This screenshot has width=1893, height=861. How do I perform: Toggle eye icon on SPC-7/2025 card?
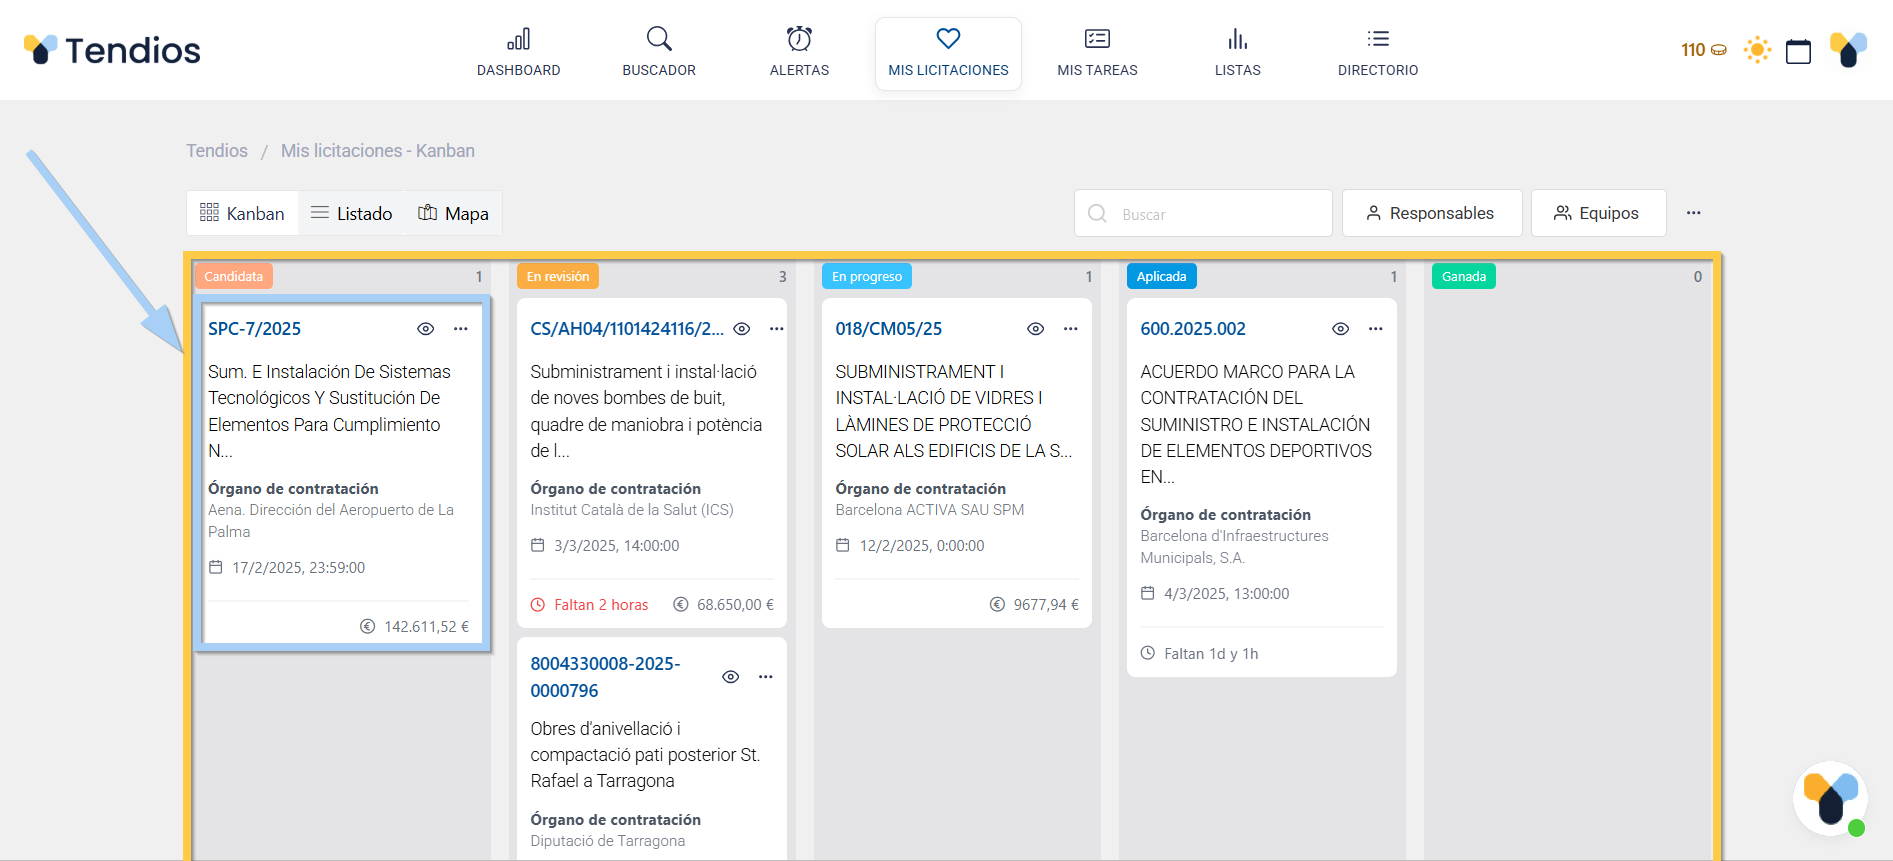(x=426, y=329)
